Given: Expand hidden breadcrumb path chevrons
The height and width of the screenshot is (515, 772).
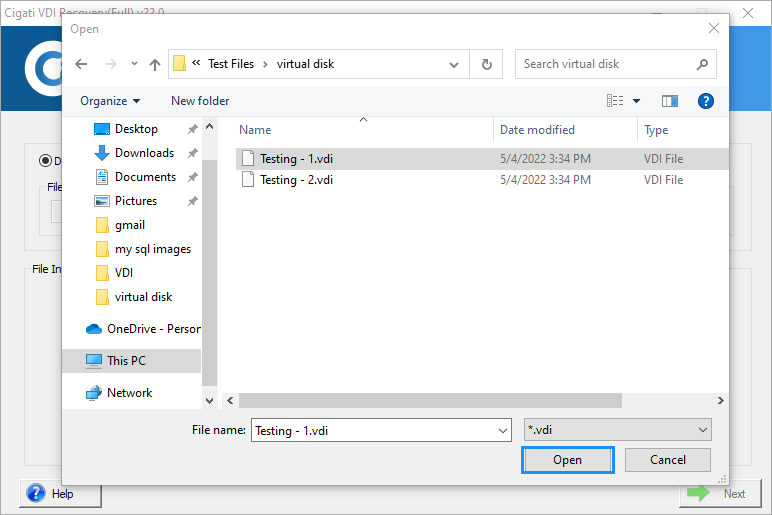Looking at the screenshot, I should pyautogui.click(x=196, y=63).
